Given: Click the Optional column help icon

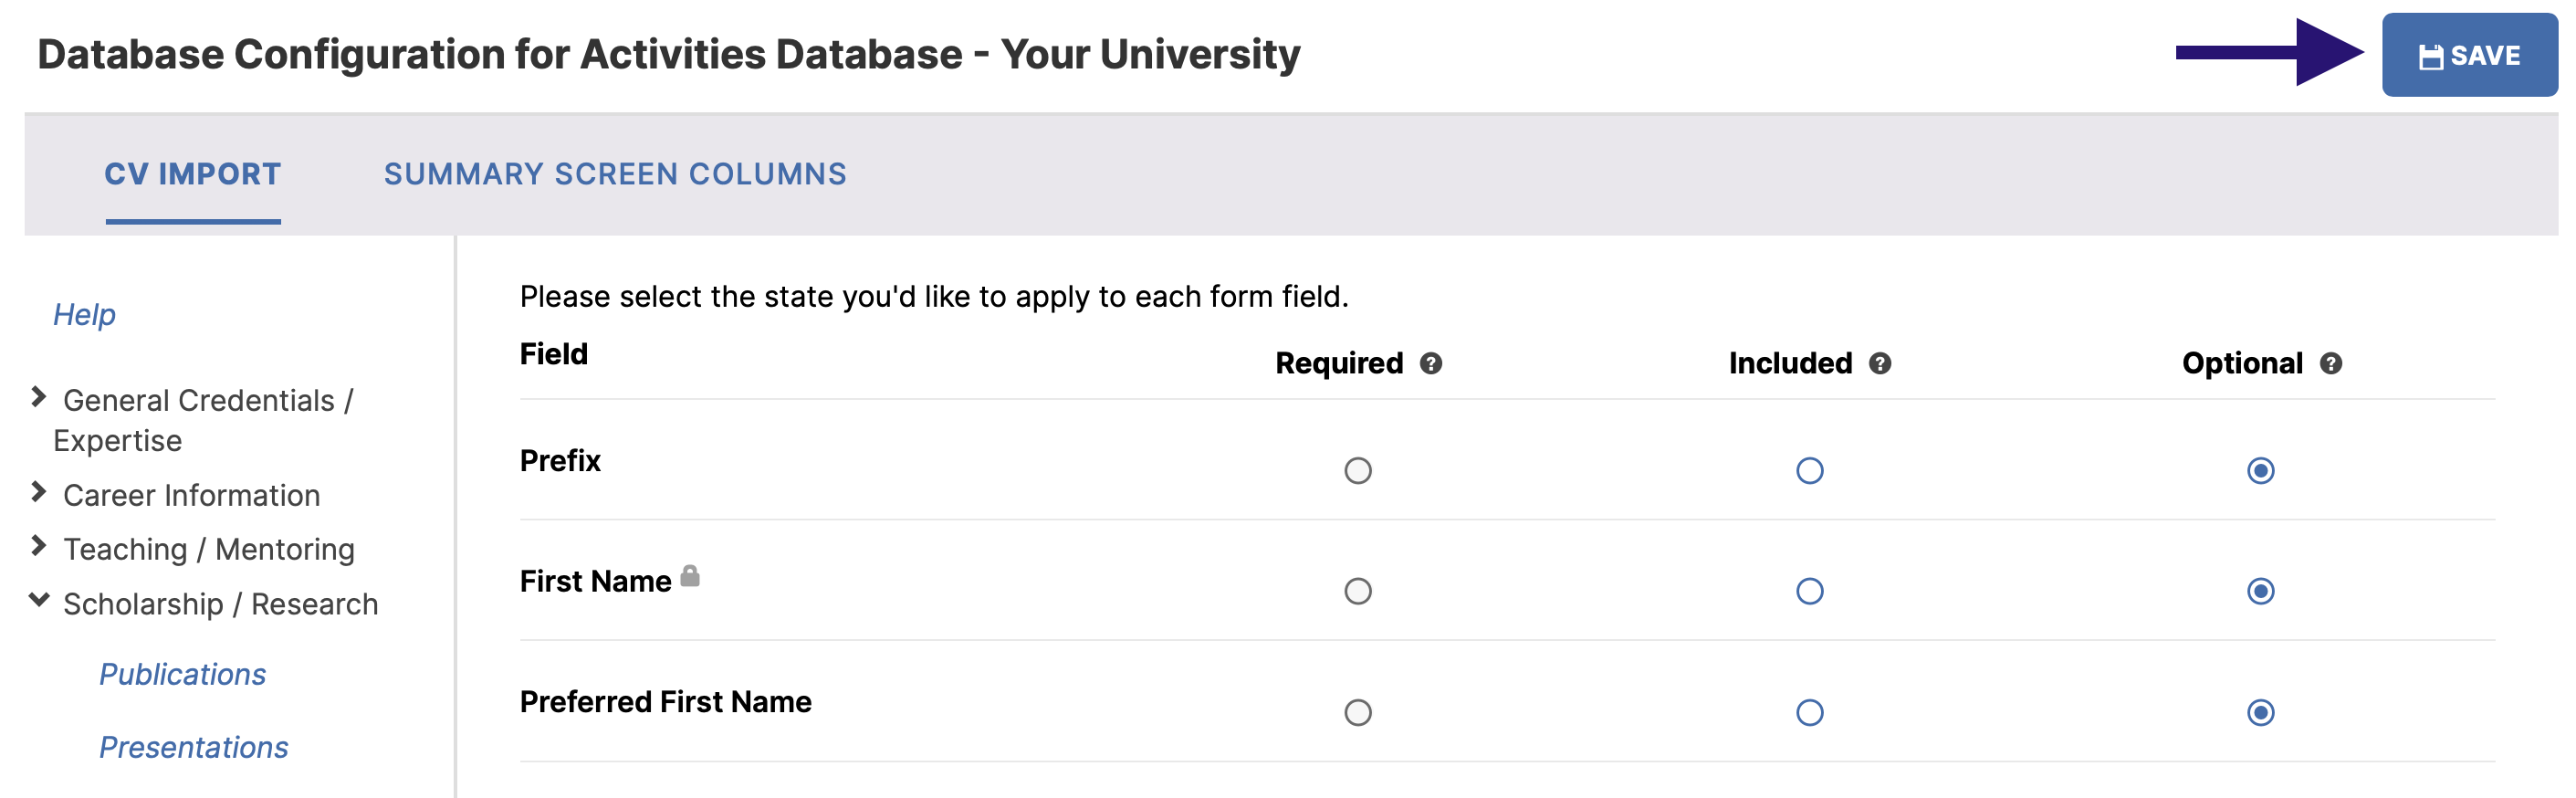Looking at the screenshot, I should coord(2330,363).
